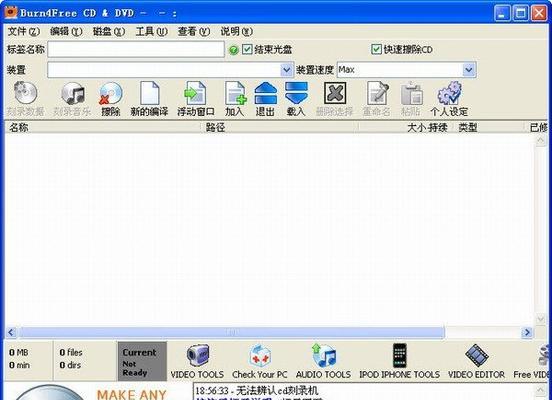
Task: Click the horizontal scrollbar thumb of file list
Action: (231, 332)
